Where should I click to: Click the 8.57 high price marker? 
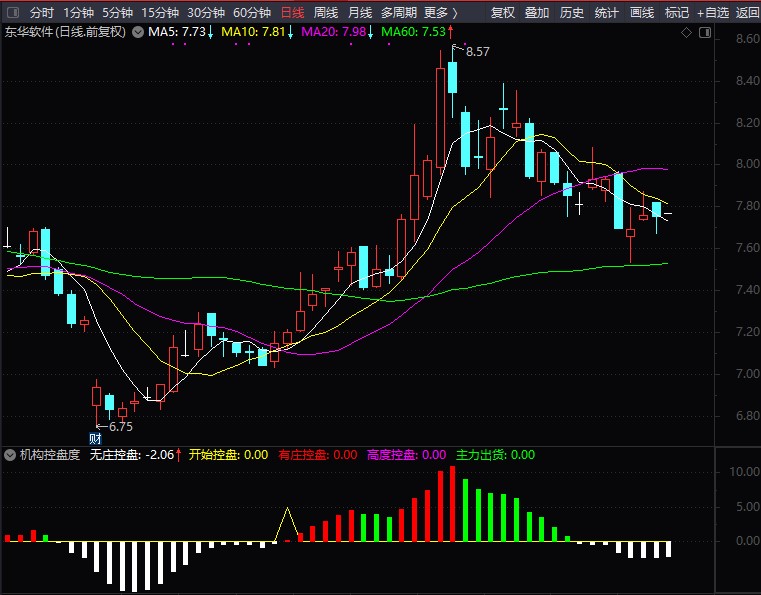coord(478,51)
